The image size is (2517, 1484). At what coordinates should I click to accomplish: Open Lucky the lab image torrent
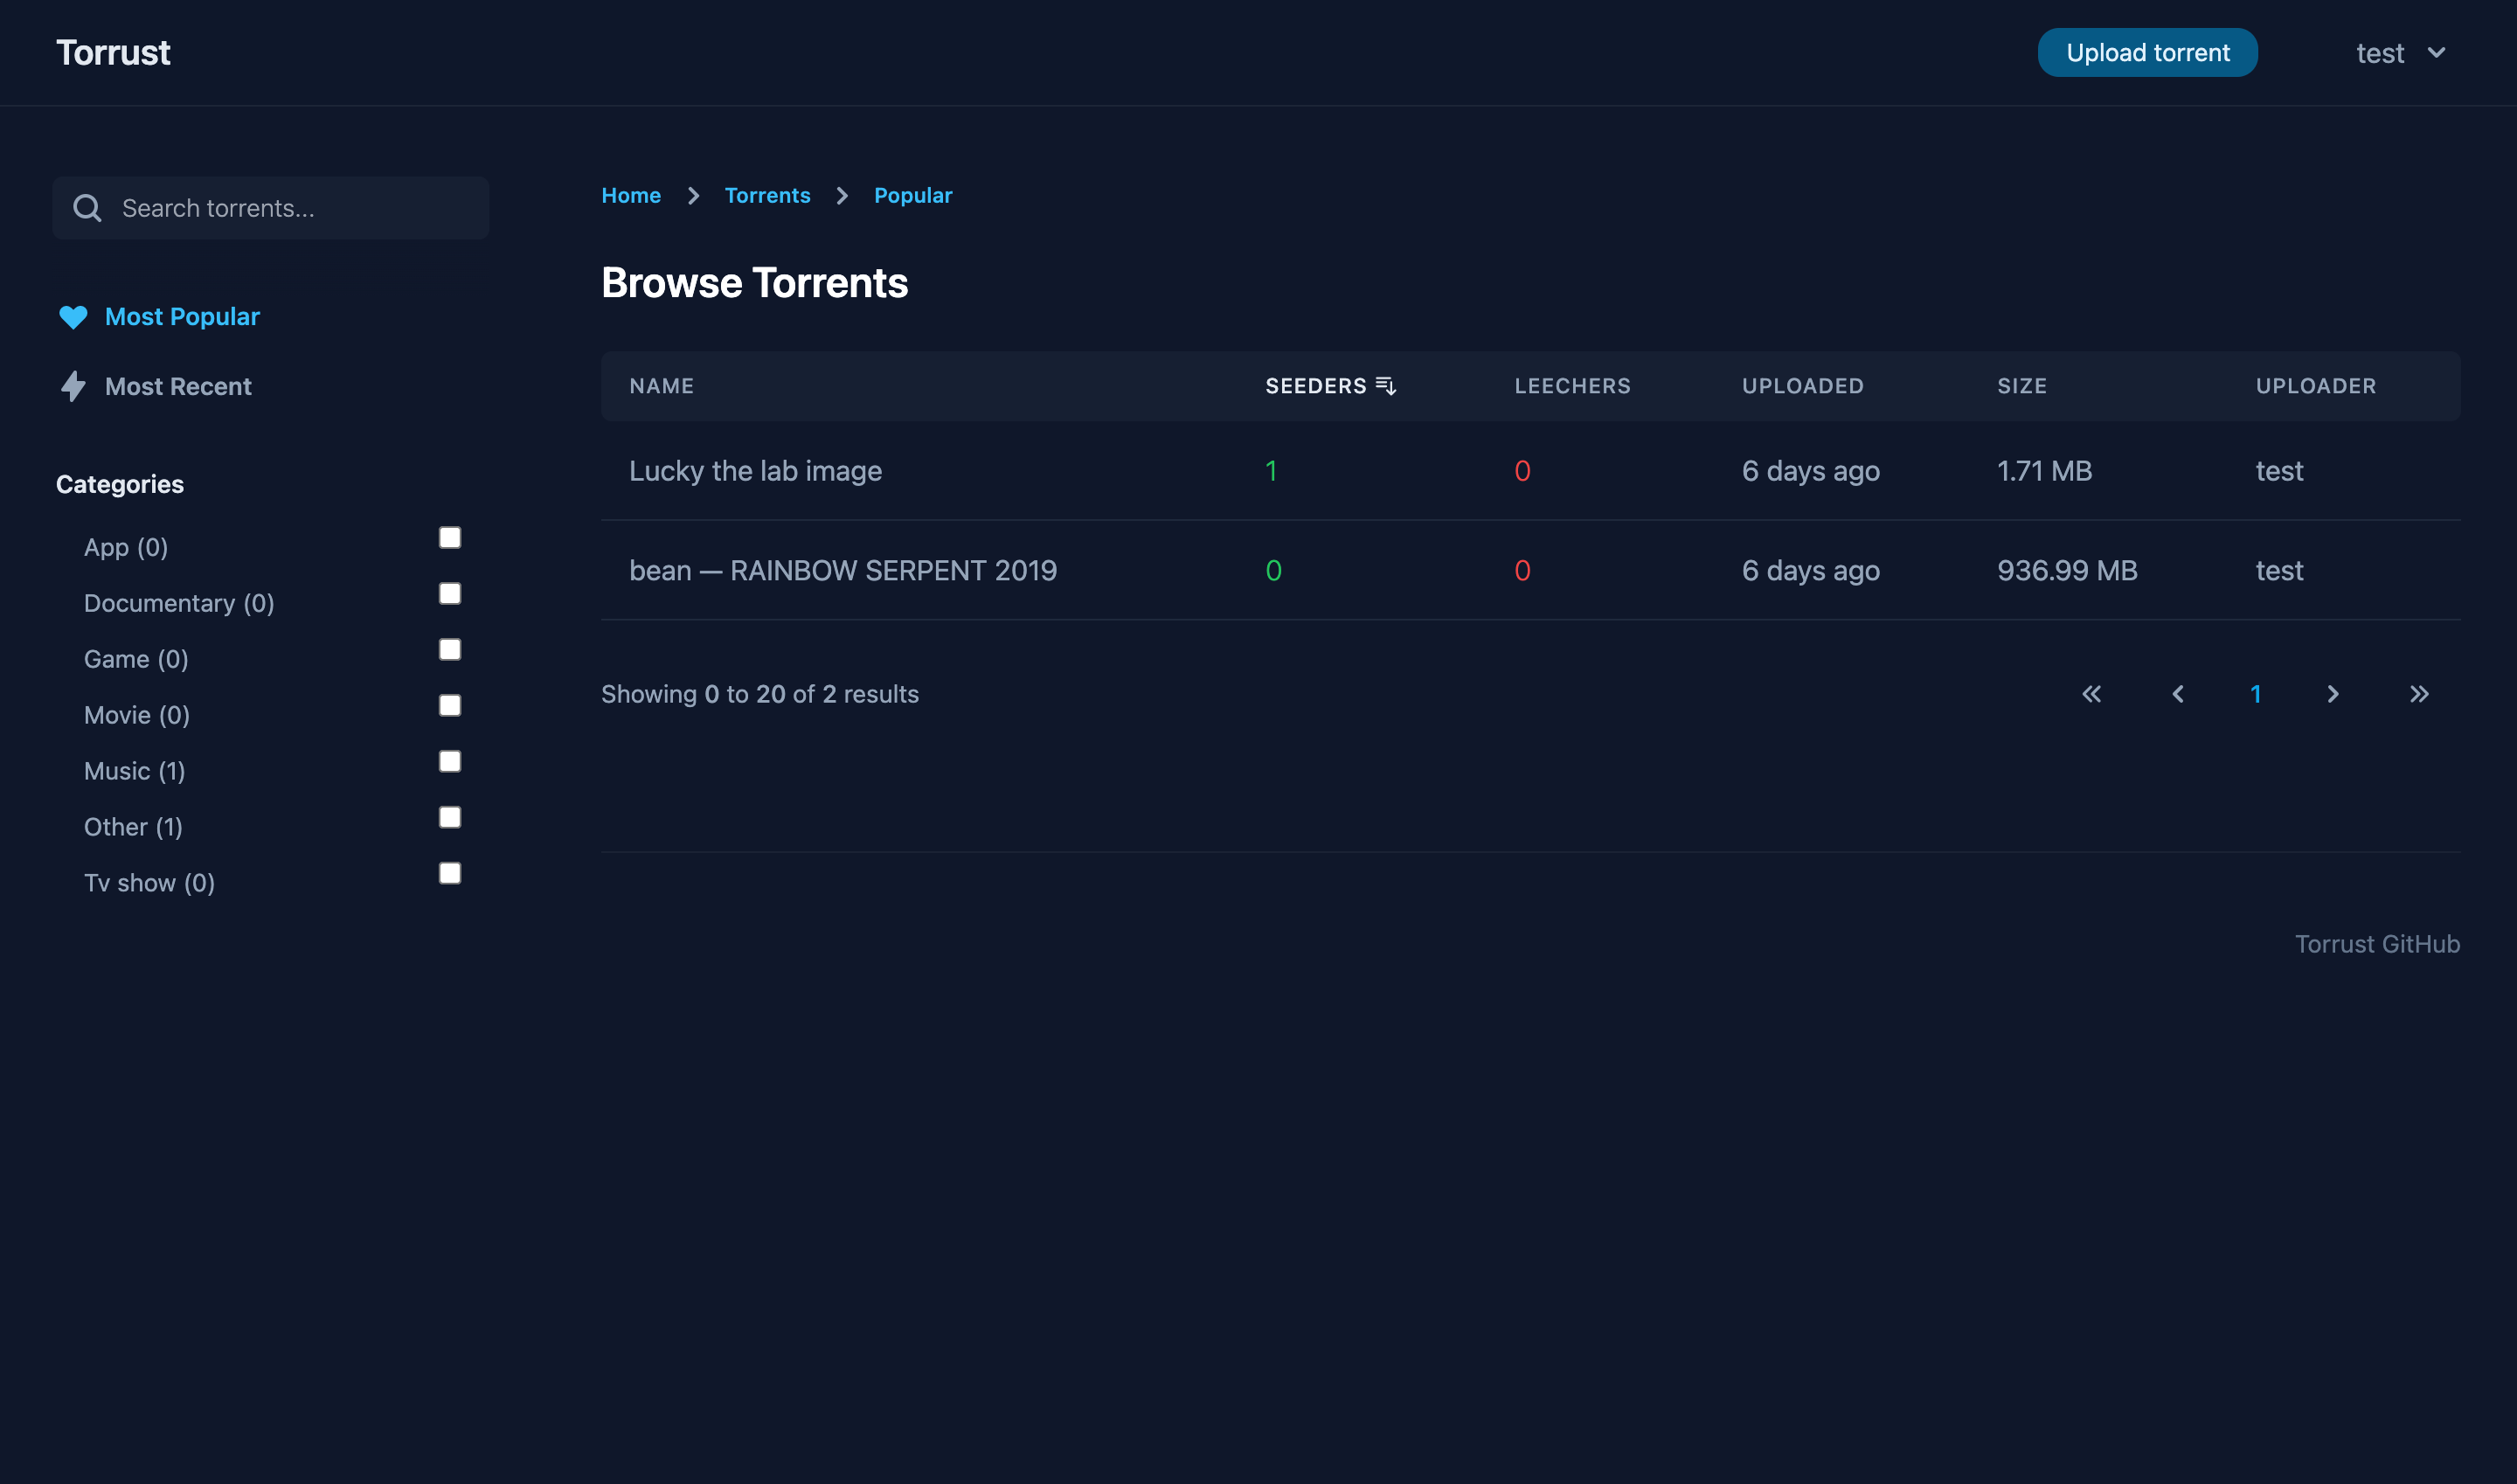point(755,471)
